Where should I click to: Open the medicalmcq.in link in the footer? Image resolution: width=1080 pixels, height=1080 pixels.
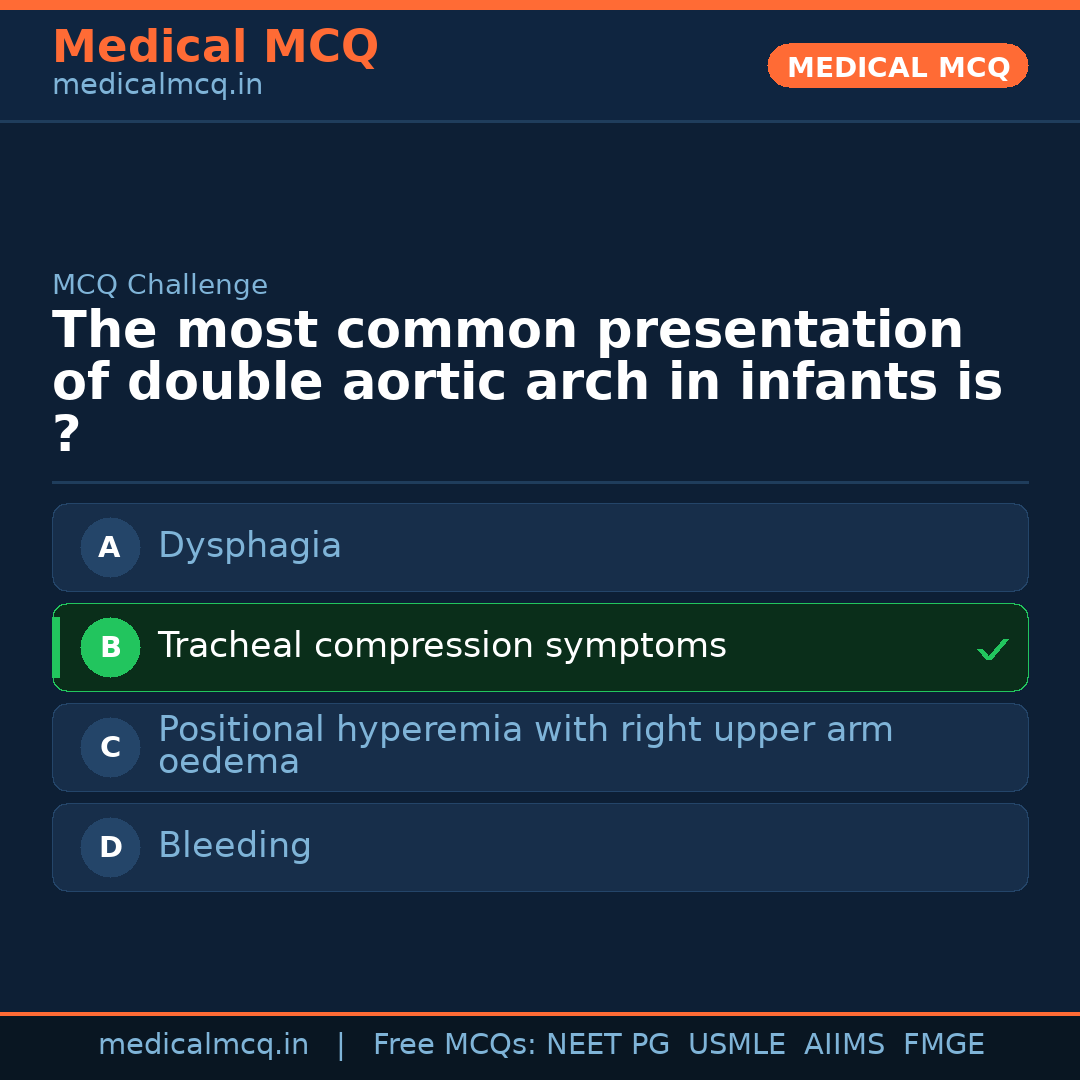(203, 1045)
